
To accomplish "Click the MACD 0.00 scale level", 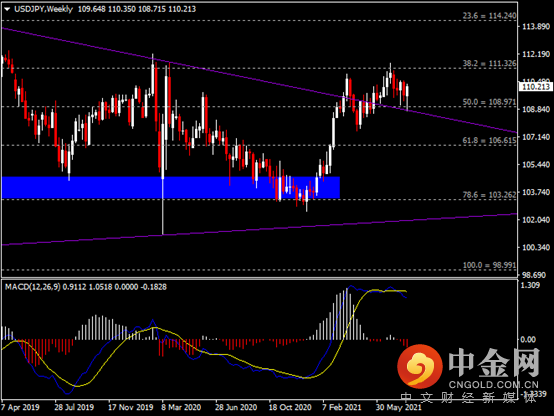I will point(528,339).
